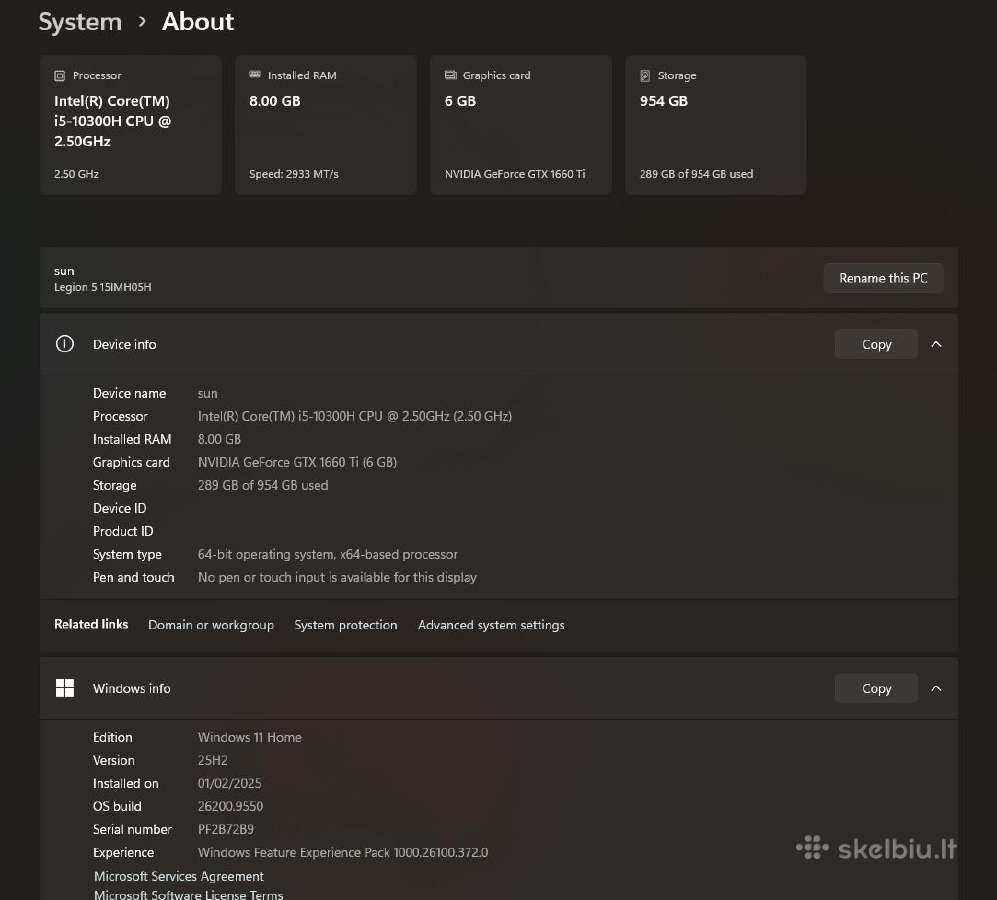The width and height of the screenshot is (997, 900).
Task: Click the 6 GB graphics heading
Action: pyautogui.click(x=460, y=101)
